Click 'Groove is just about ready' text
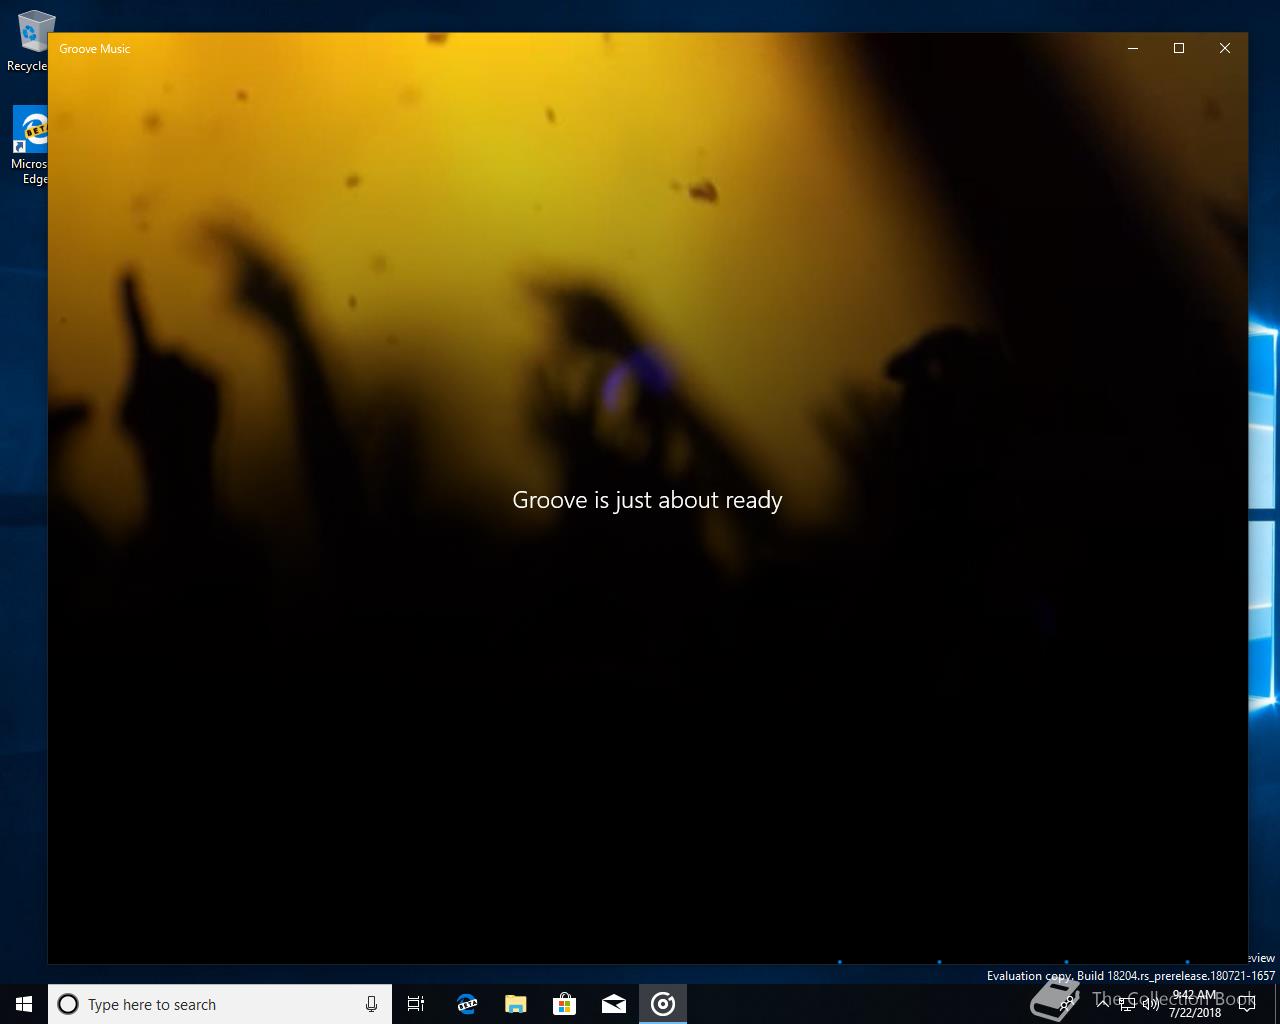 tap(647, 500)
